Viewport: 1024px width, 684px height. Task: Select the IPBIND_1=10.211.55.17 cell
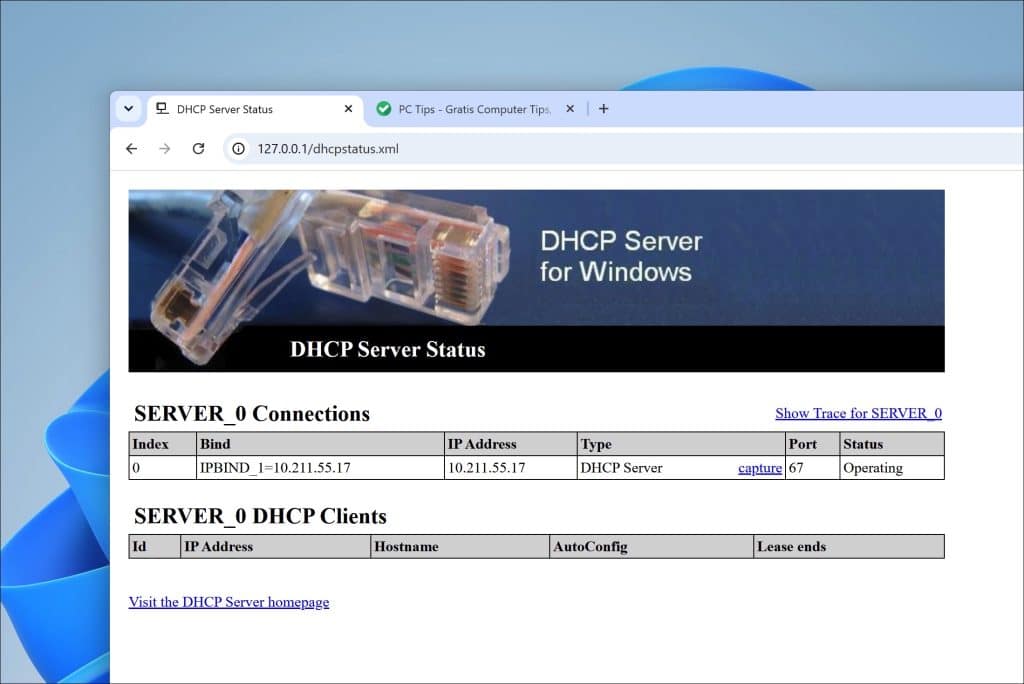point(320,468)
